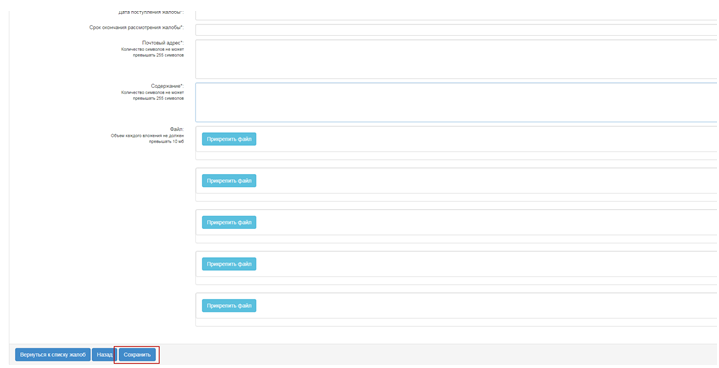Image resolution: width=719 pixels, height=368 pixels.
Task: Select the Файл label
Action: [177, 129]
